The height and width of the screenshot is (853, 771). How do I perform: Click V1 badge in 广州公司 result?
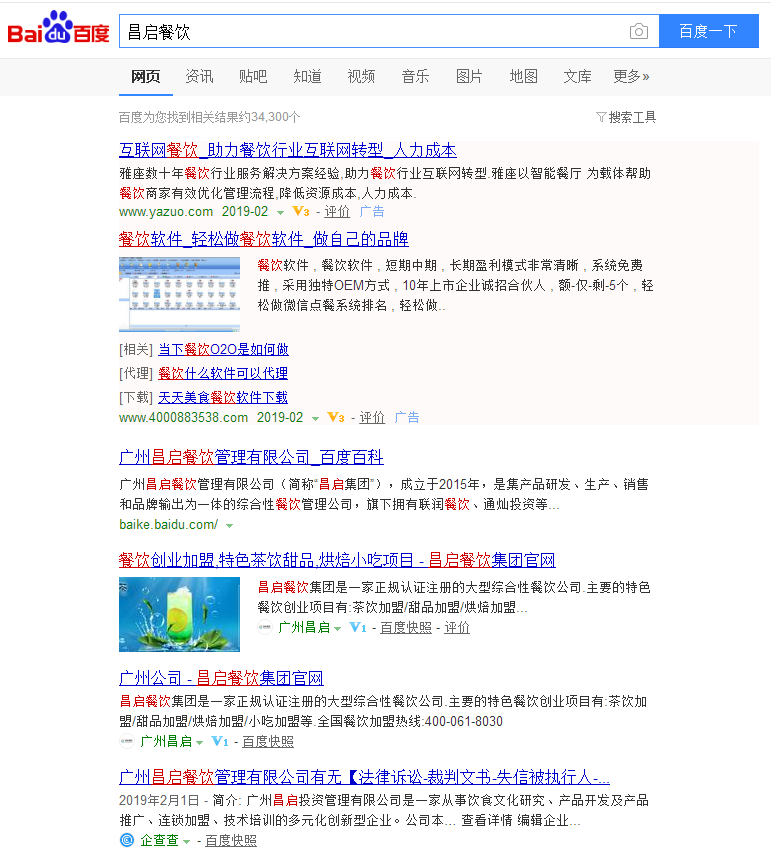click(220, 741)
